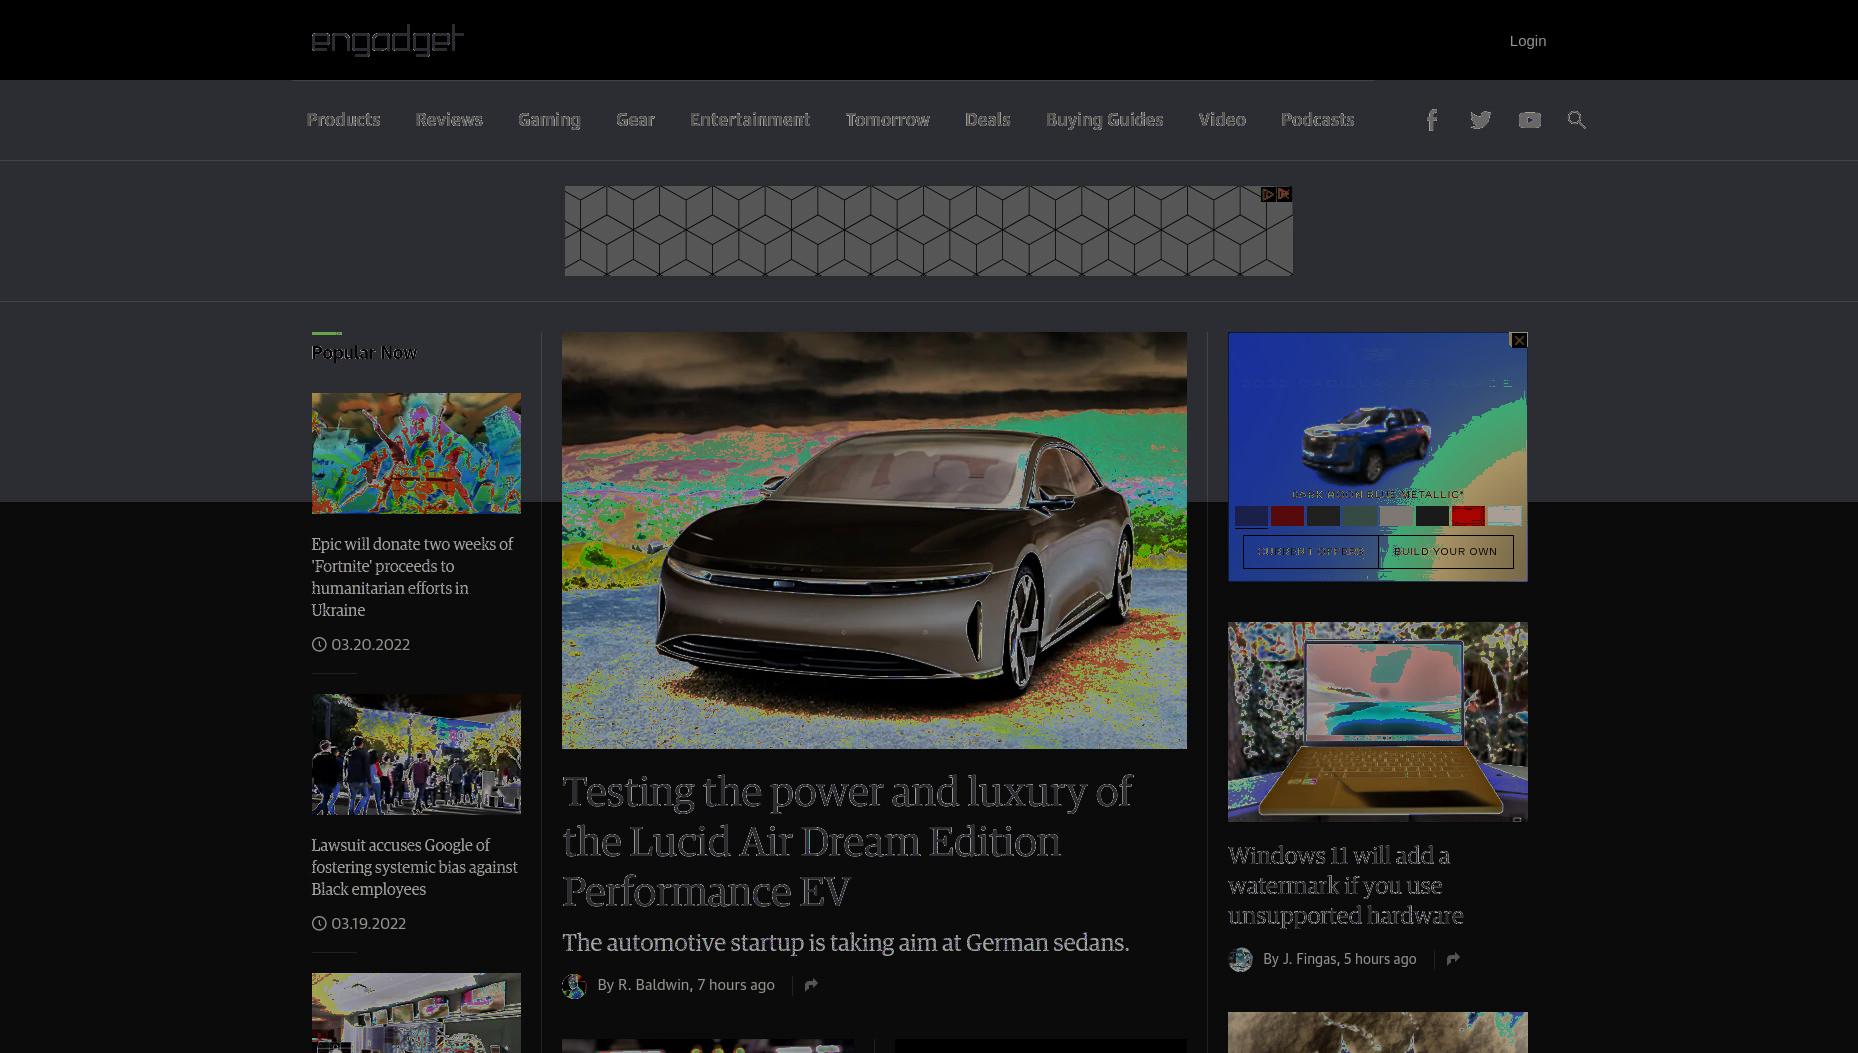Open the laptop thumbnail for Windows 11 story
Viewport: 1858px width, 1053px height.
(x=1378, y=722)
